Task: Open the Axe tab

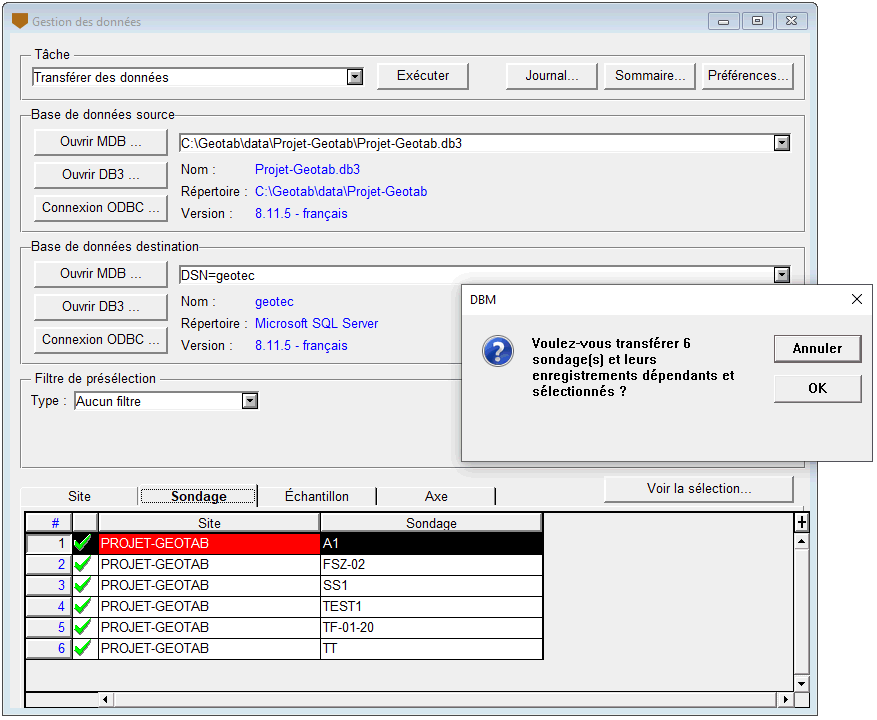Action: (x=436, y=496)
